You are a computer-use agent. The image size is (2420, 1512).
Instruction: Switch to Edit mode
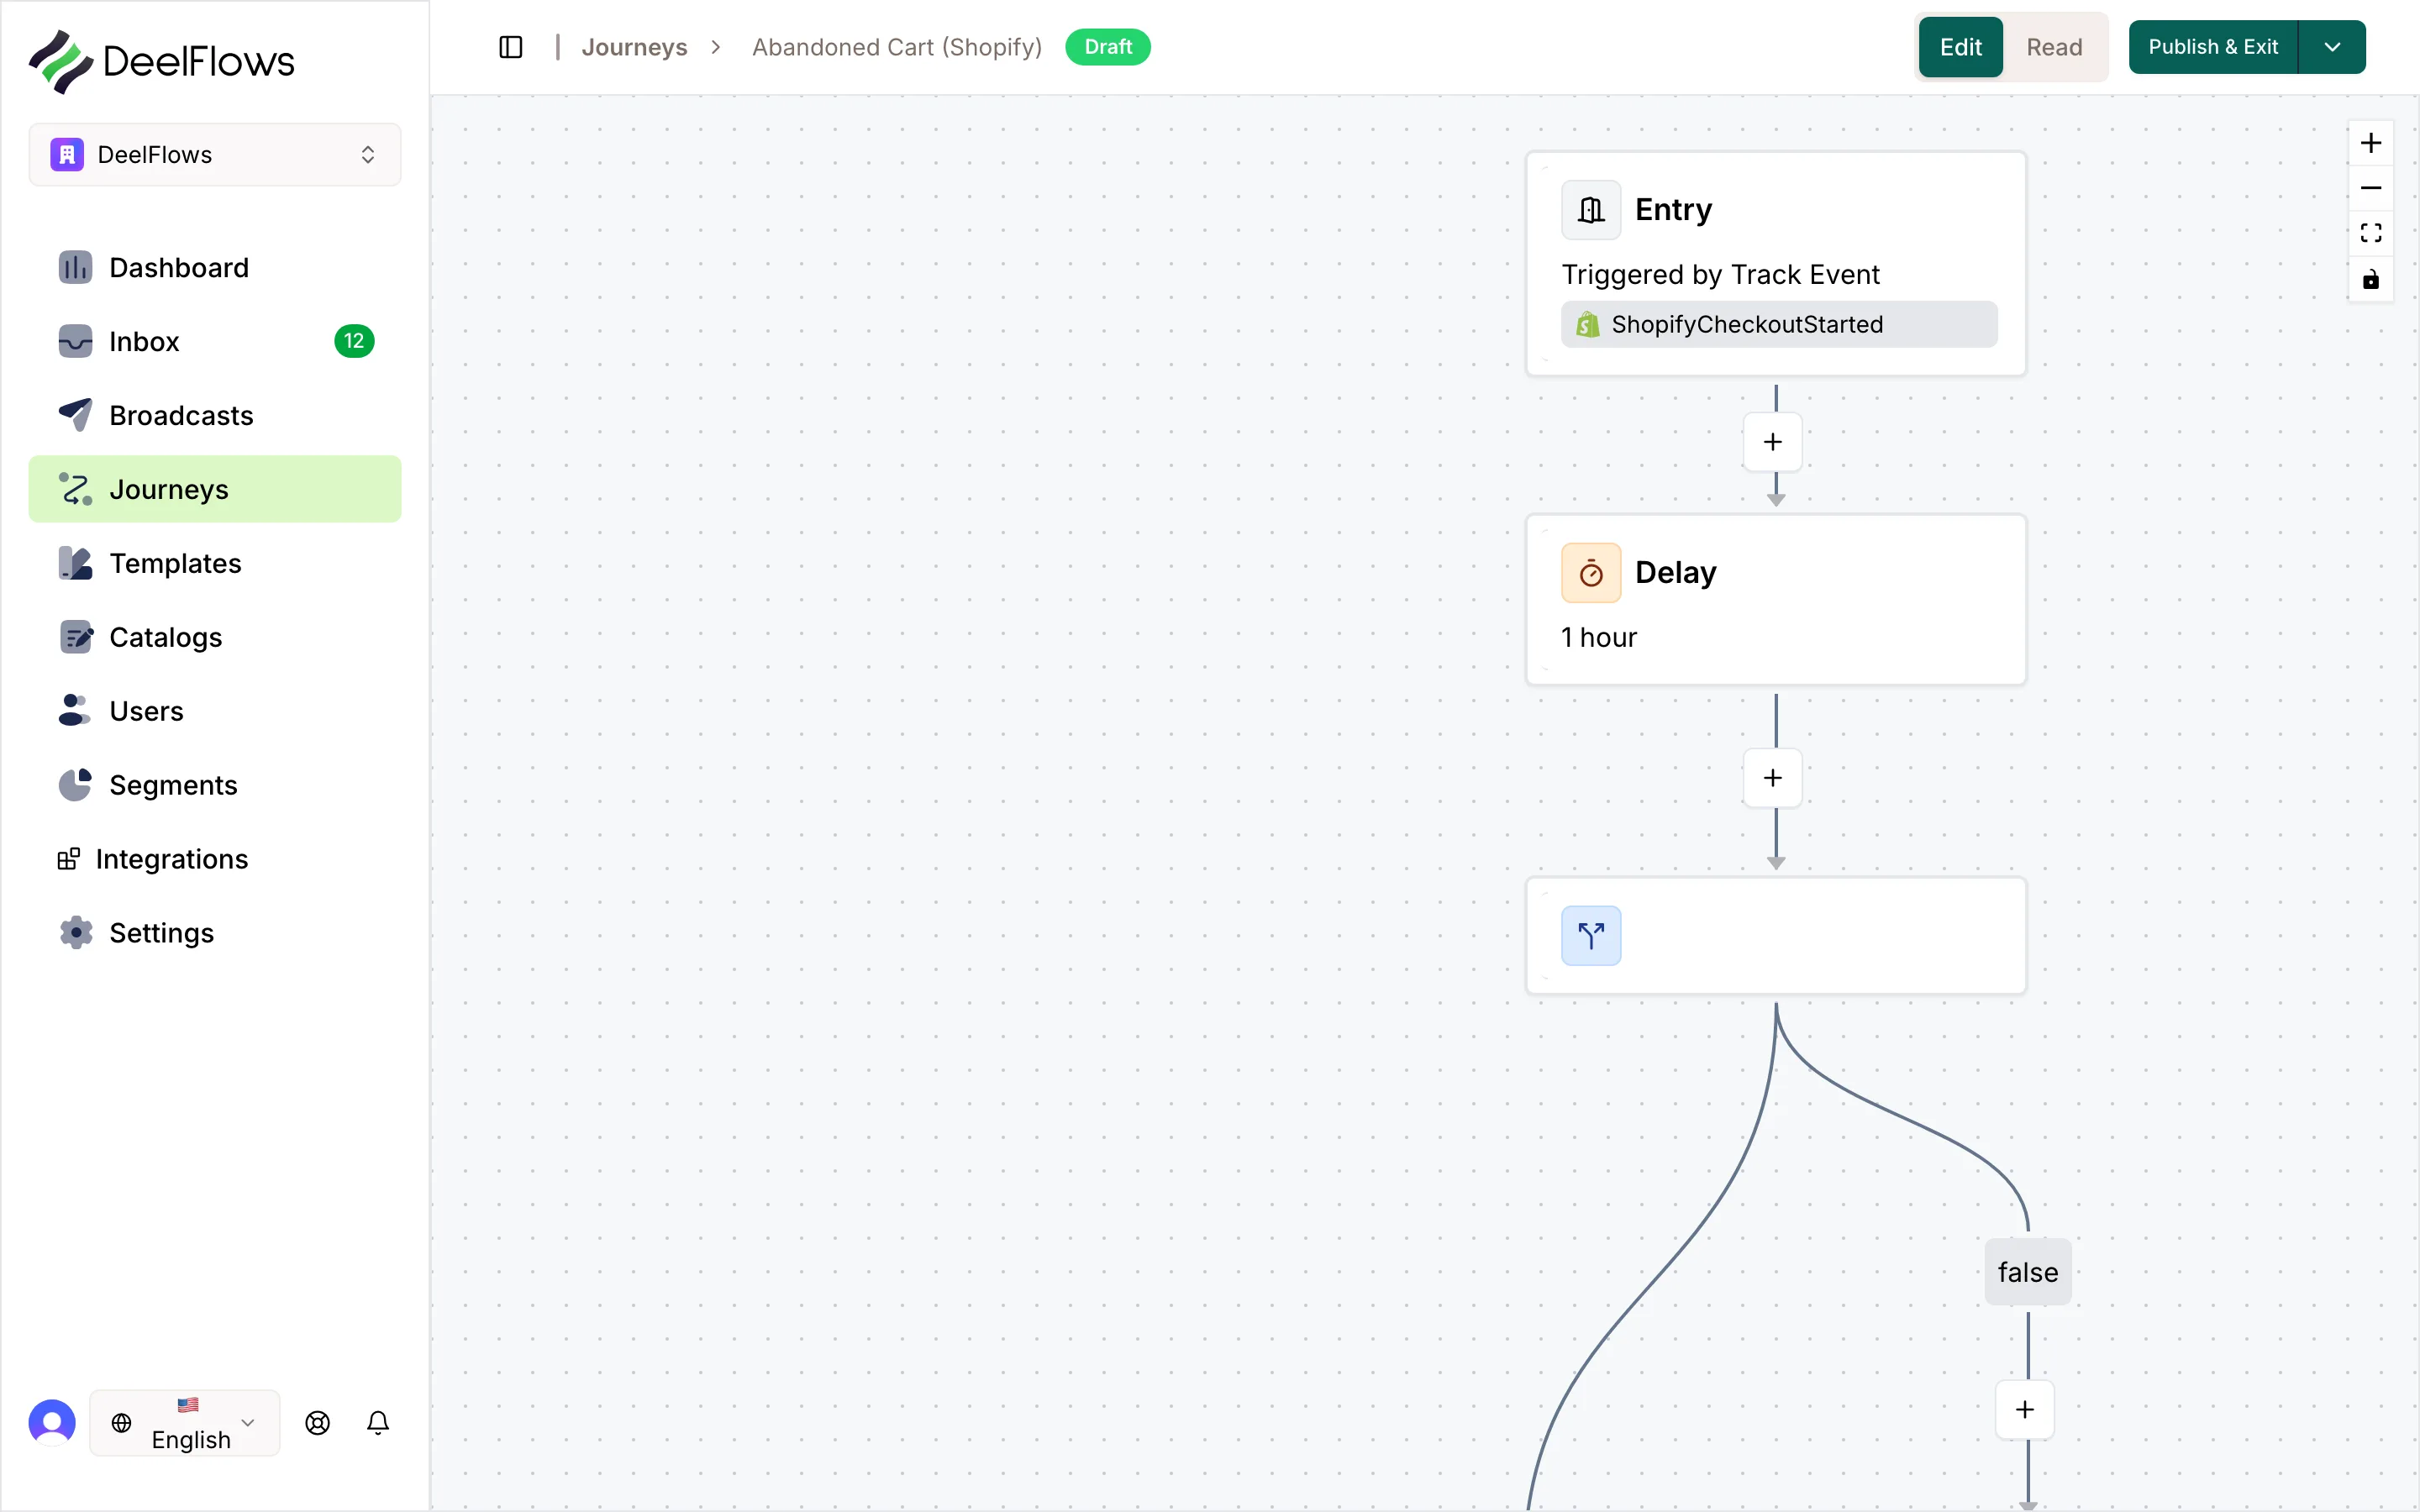click(1960, 47)
